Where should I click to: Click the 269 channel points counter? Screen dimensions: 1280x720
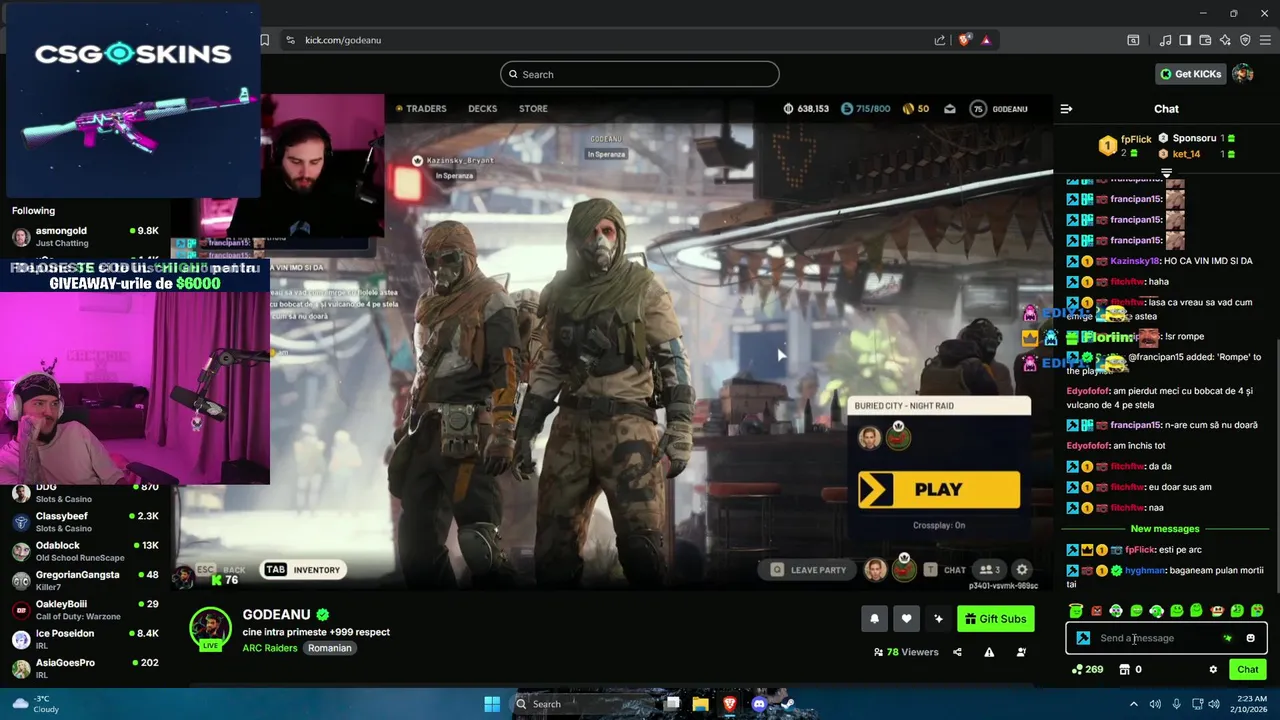[x=1087, y=670]
